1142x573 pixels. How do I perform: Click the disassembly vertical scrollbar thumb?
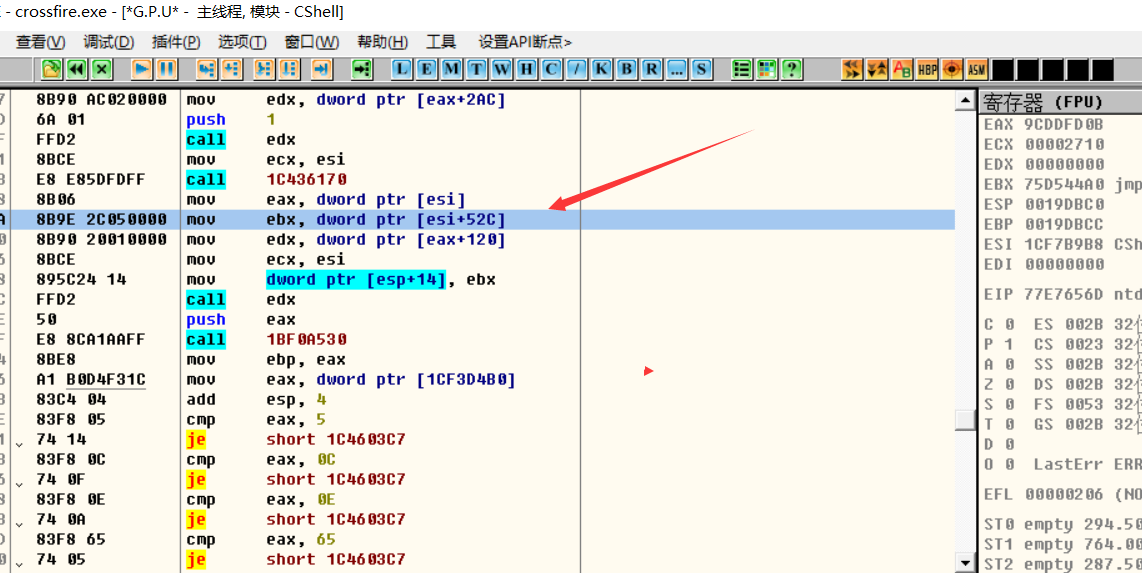[x=966, y=420]
